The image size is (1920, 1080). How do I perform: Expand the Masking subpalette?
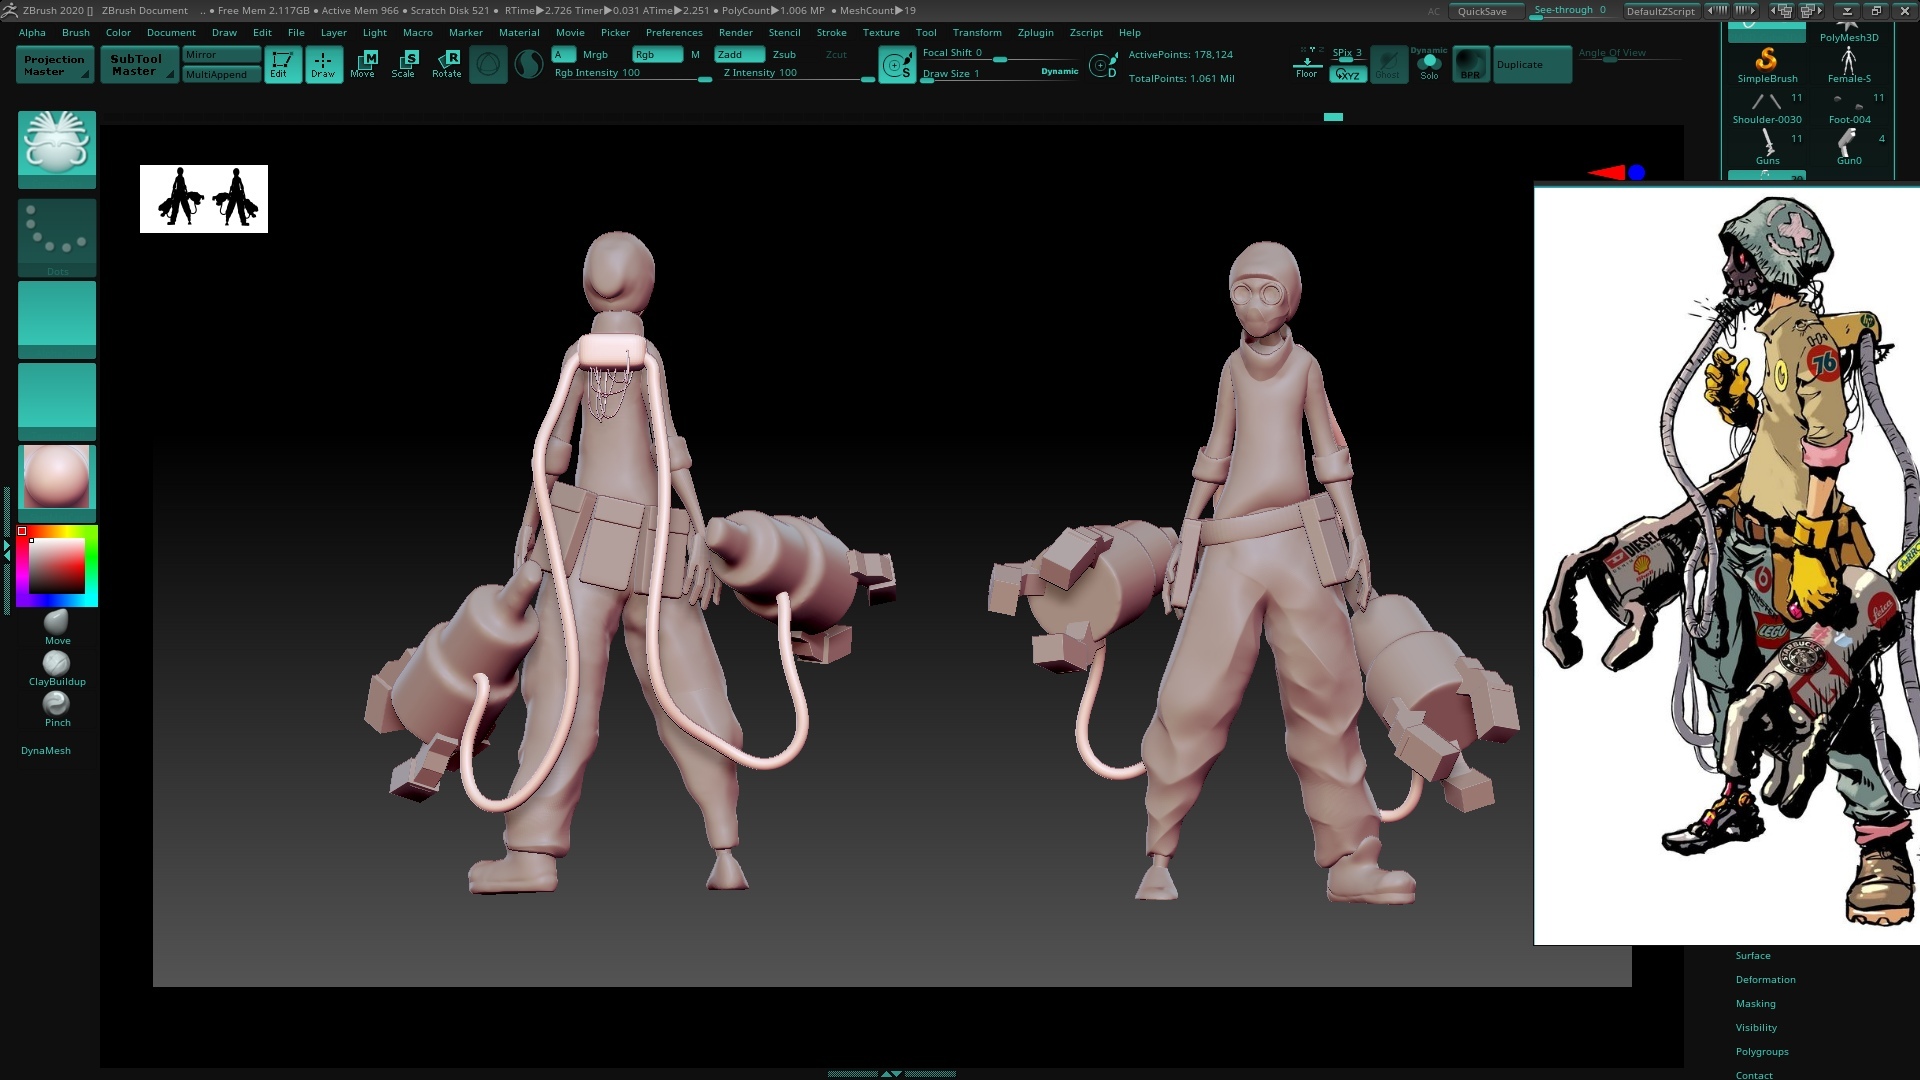1755,1004
